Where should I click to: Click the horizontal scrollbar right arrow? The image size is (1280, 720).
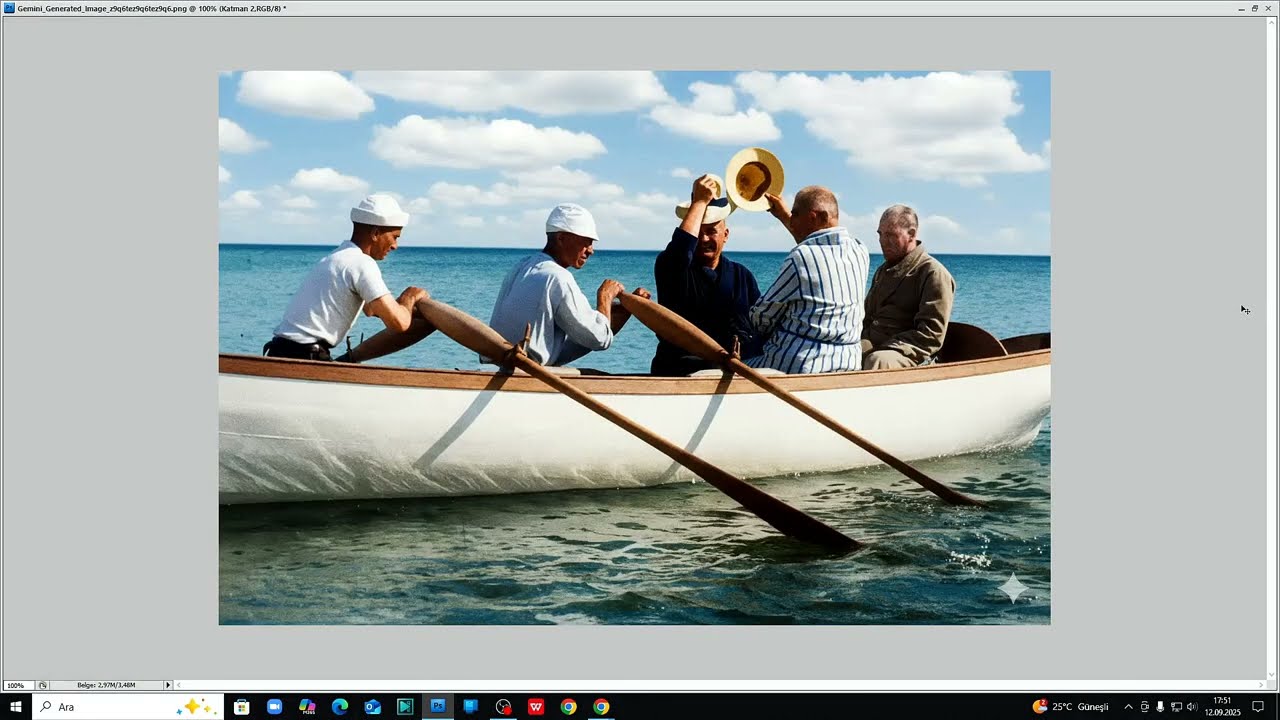pos(1262,685)
